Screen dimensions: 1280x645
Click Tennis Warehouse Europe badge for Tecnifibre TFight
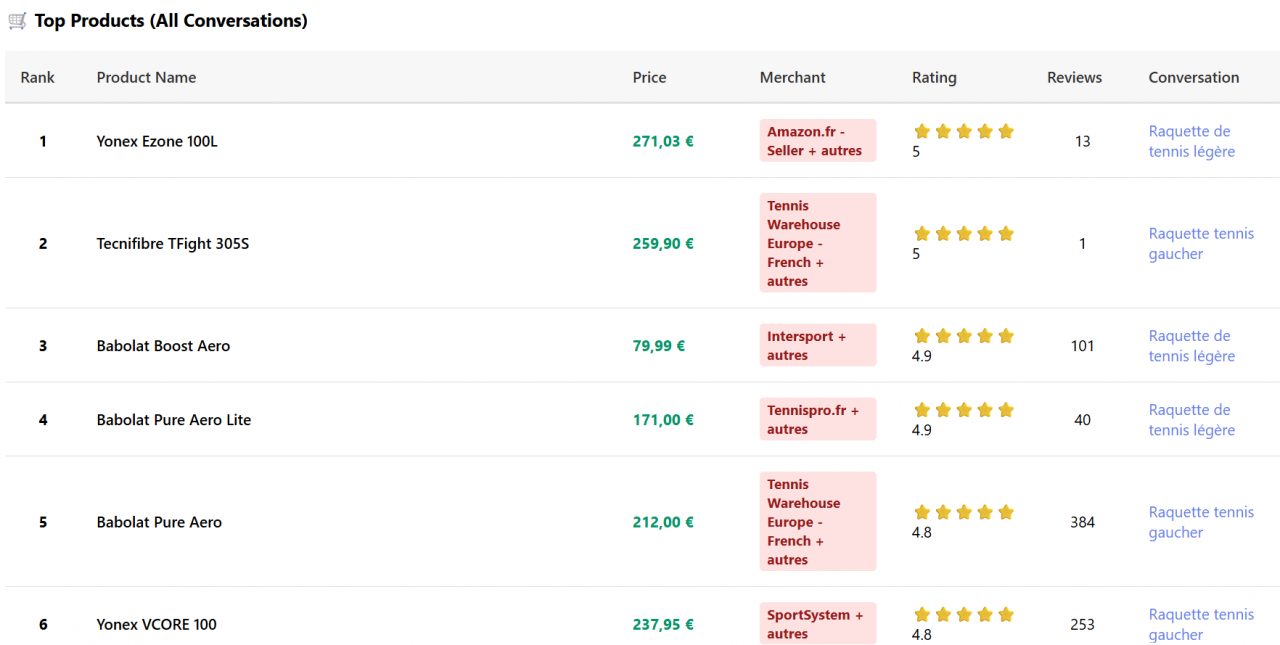click(x=818, y=243)
